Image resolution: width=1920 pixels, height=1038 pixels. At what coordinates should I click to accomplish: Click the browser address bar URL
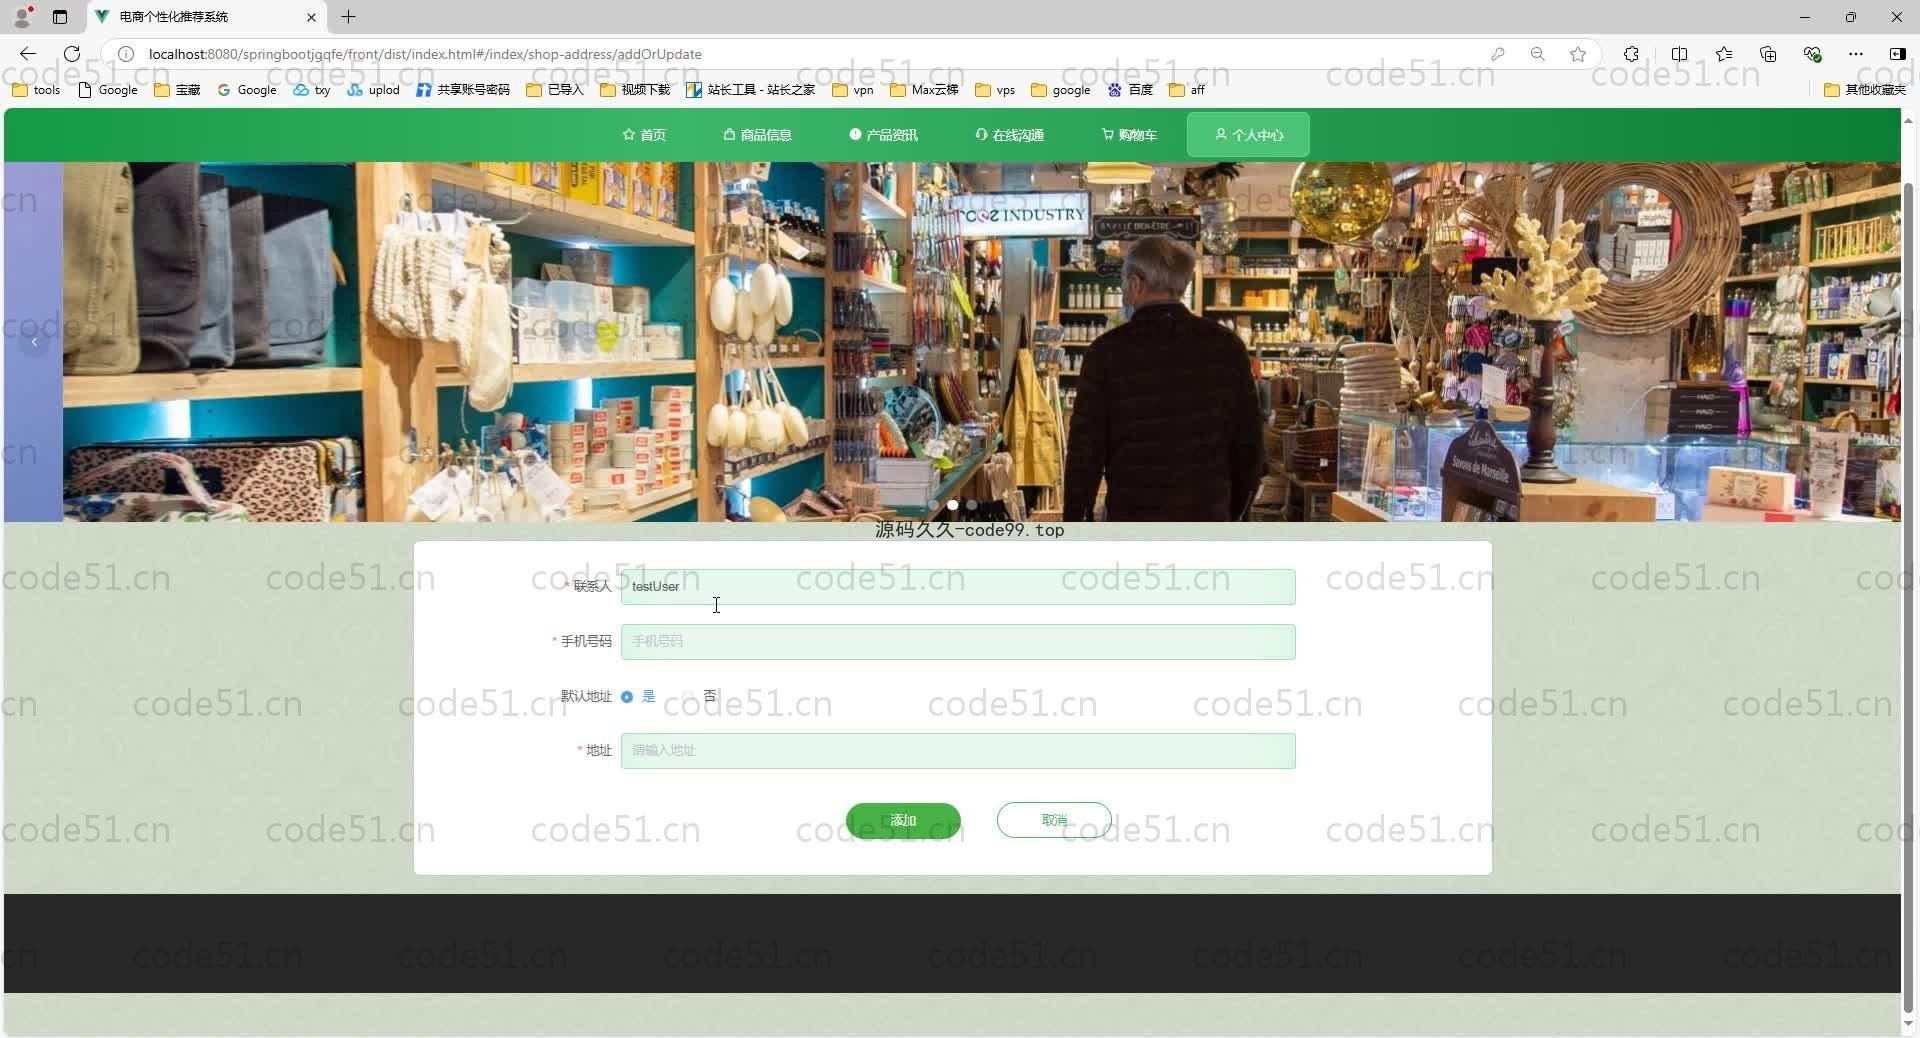point(425,54)
